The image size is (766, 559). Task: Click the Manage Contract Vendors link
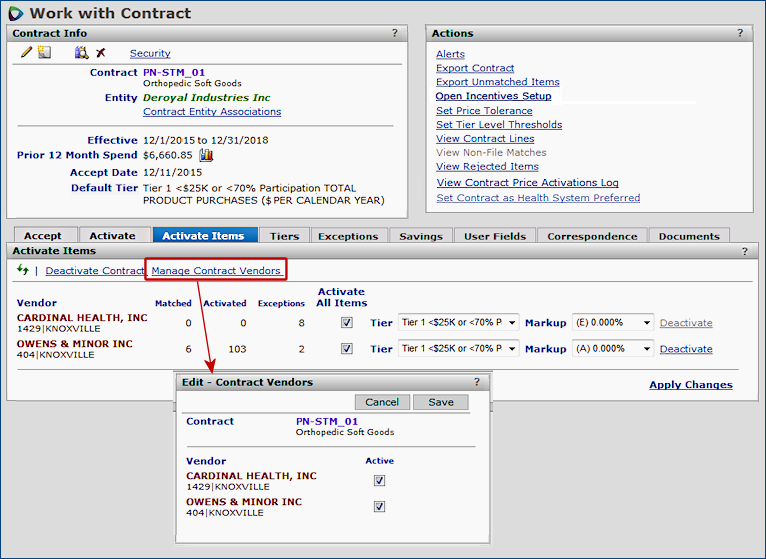[x=216, y=271]
